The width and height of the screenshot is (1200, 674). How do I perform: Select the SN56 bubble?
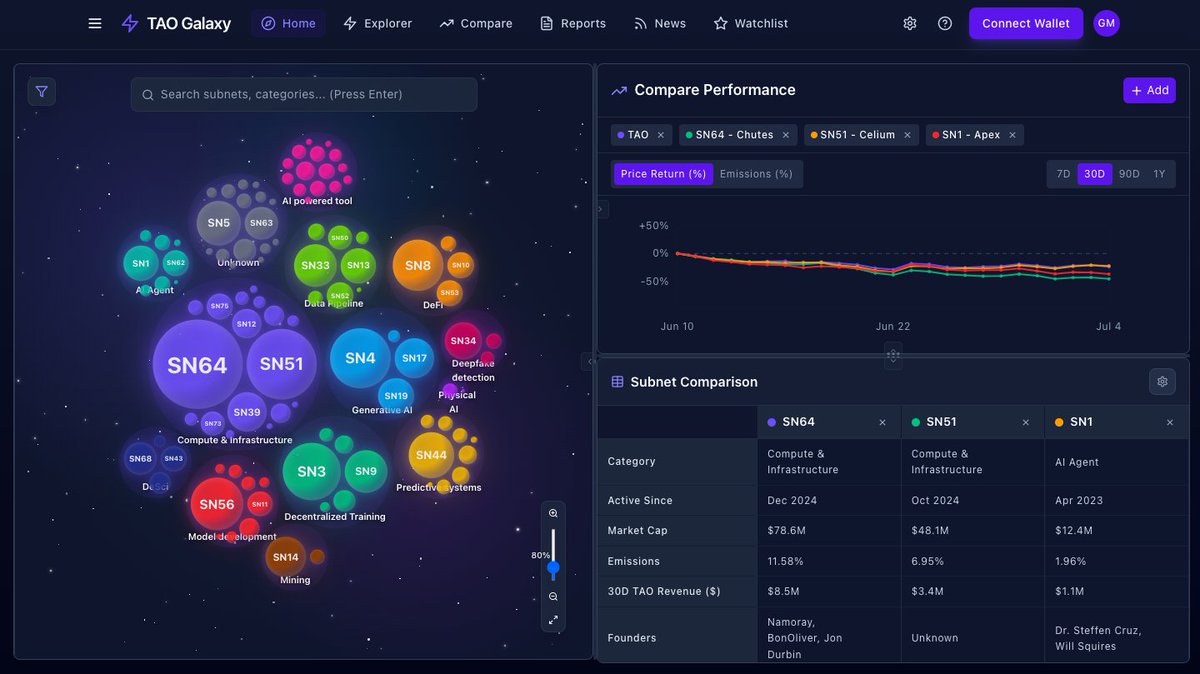point(217,504)
